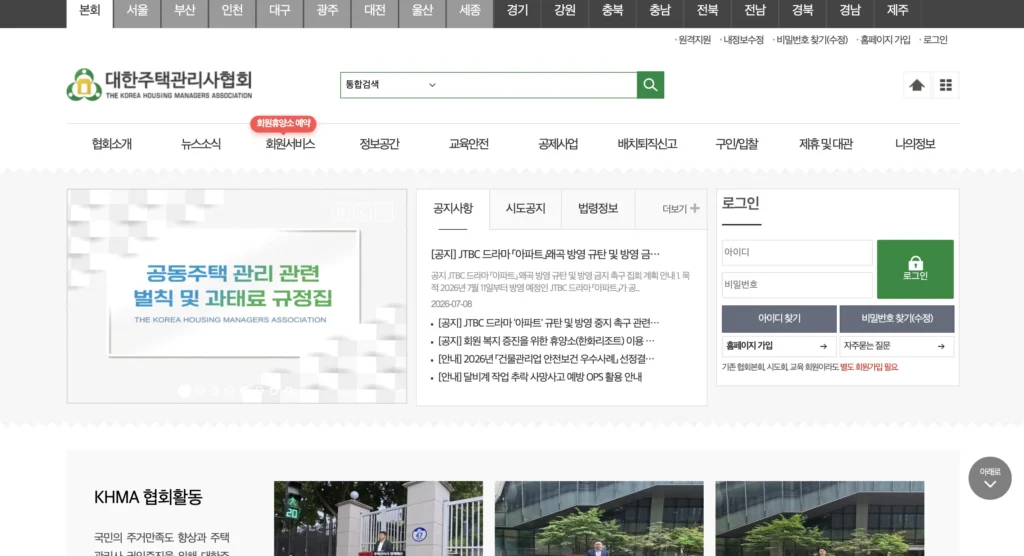Open the 통합검색 dropdown
Screen dimensions: 1024x556
pyautogui.click(x=391, y=85)
